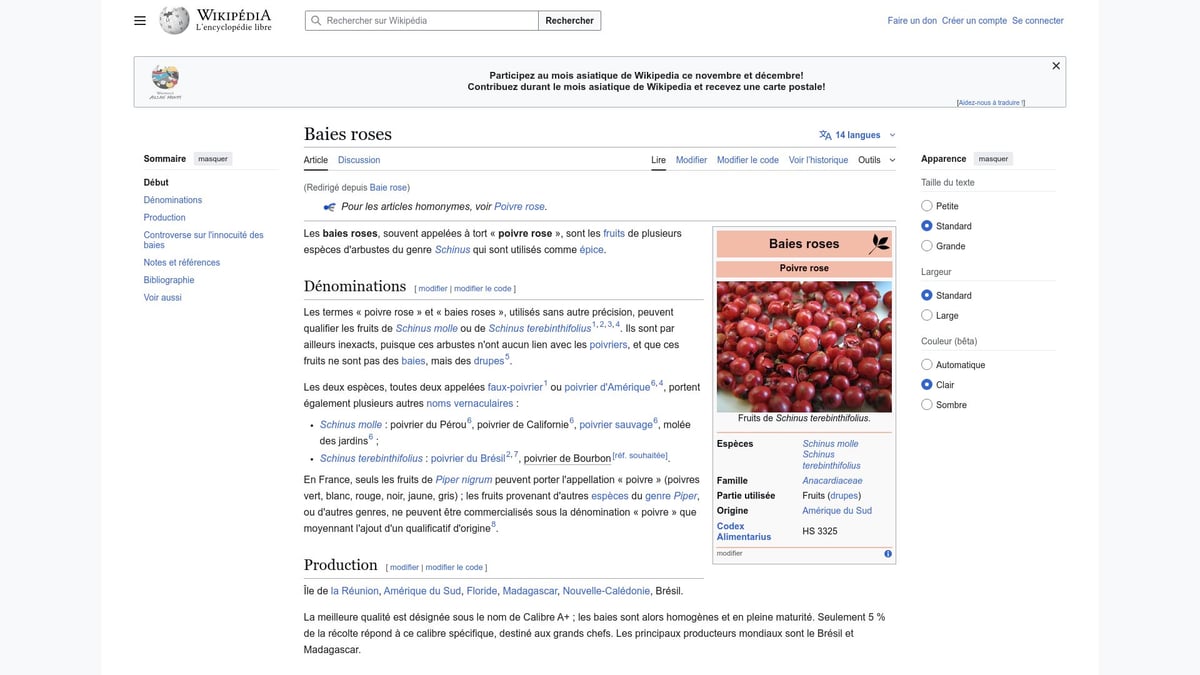The width and height of the screenshot is (1200, 675).
Task: Click the info circle at infobox bottom
Action: tap(886, 552)
